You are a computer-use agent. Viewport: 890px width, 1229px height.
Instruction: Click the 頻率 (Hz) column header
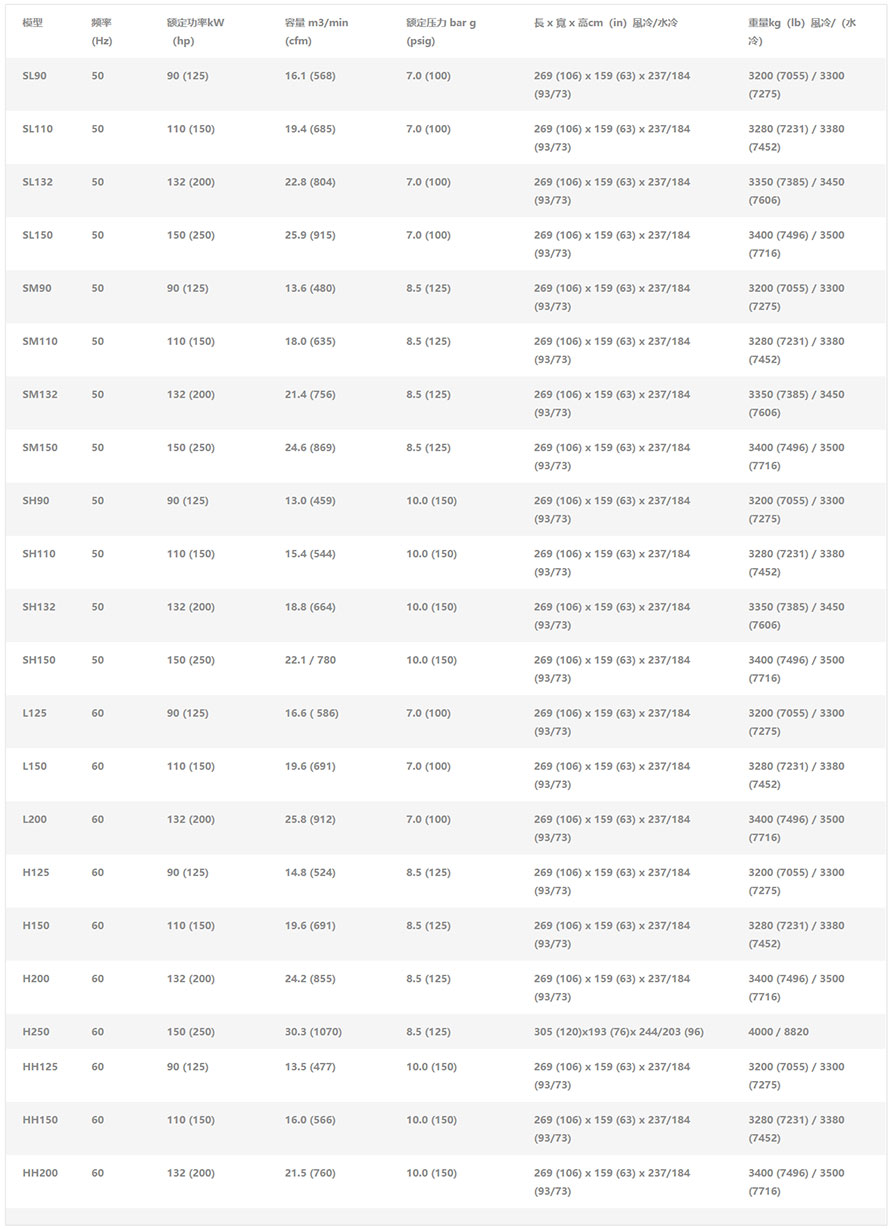tap(101, 32)
